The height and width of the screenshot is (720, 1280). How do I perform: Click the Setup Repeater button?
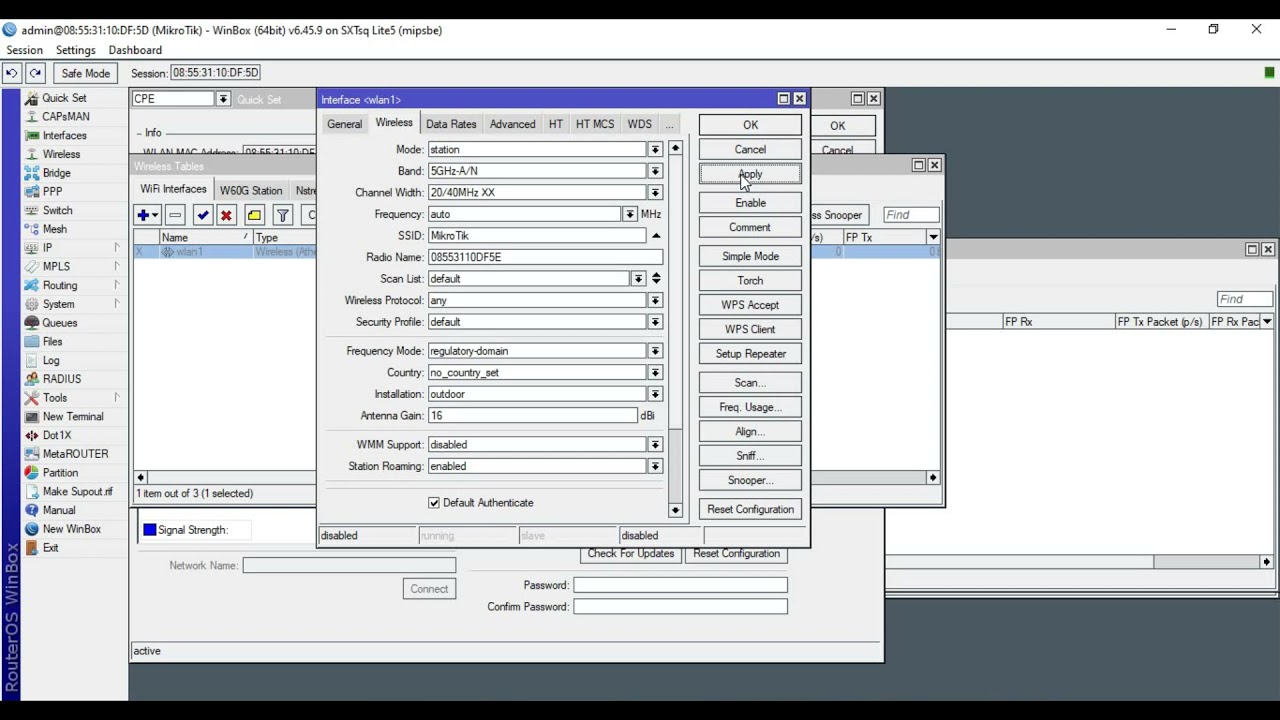pyautogui.click(x=750, y=354)
